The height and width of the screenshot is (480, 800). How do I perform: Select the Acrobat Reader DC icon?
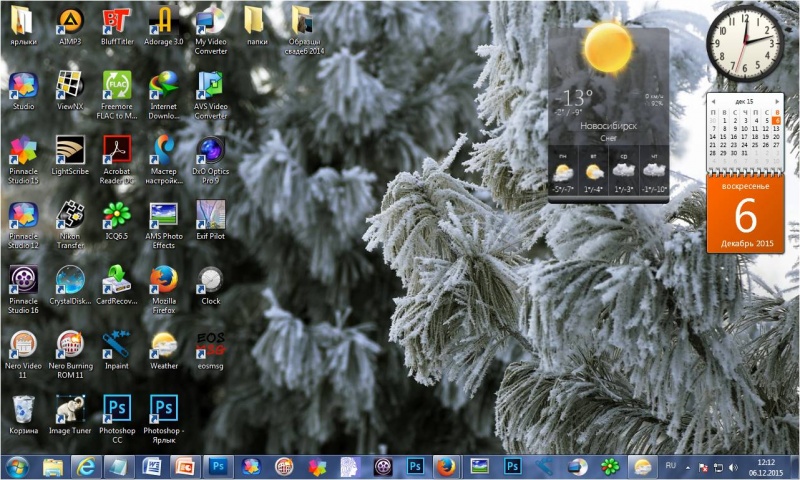click(x=117, y=150)
